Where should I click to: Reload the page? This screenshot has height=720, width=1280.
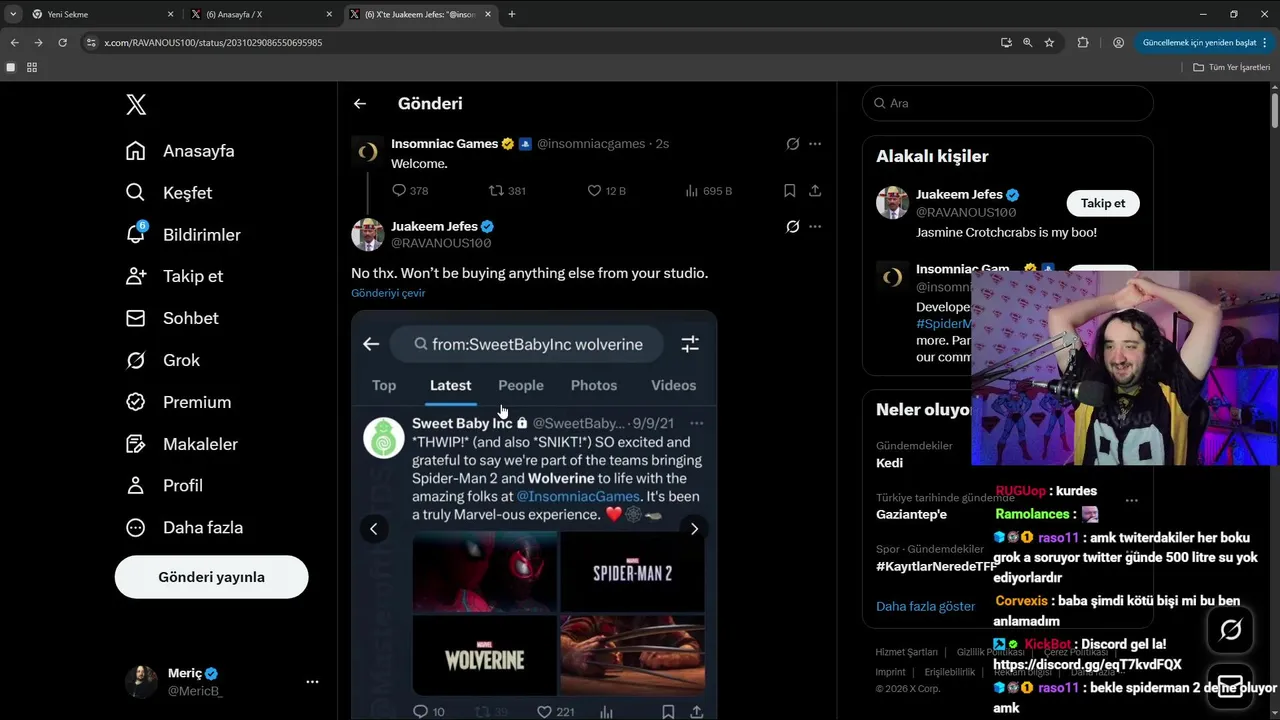pos(62,43)
